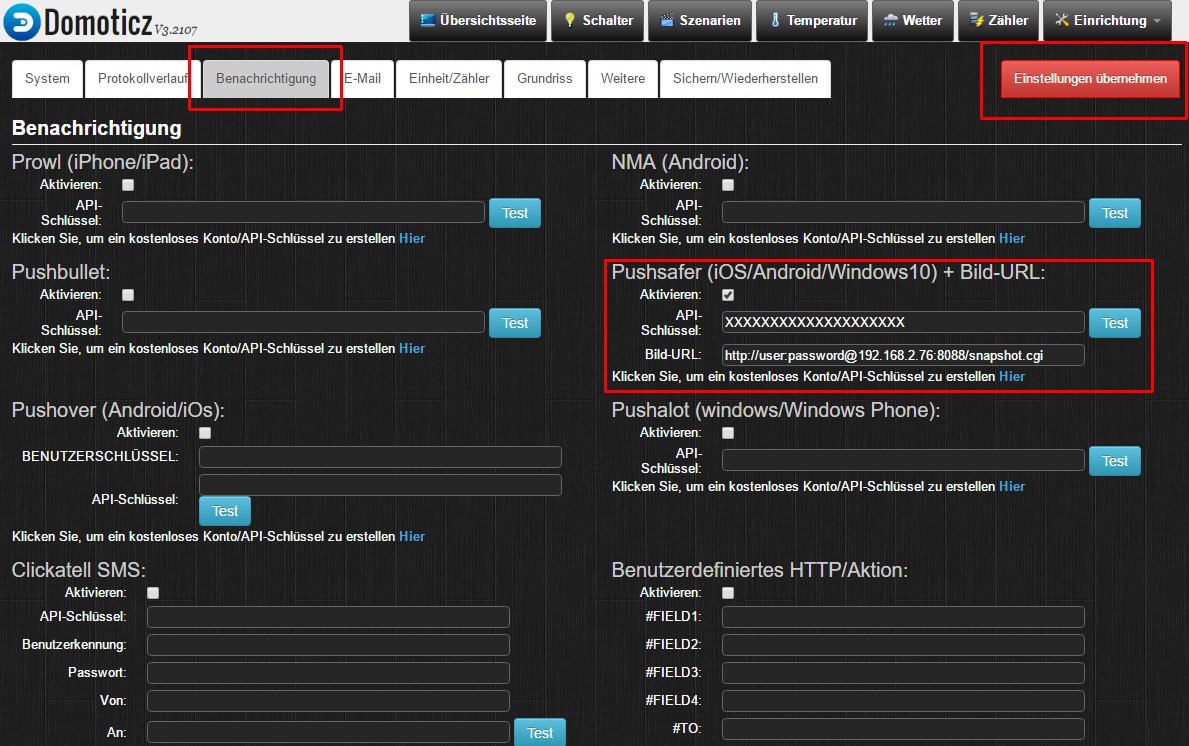Open the Zähler utility page
1189x746 pixels.
click(999, 20)
